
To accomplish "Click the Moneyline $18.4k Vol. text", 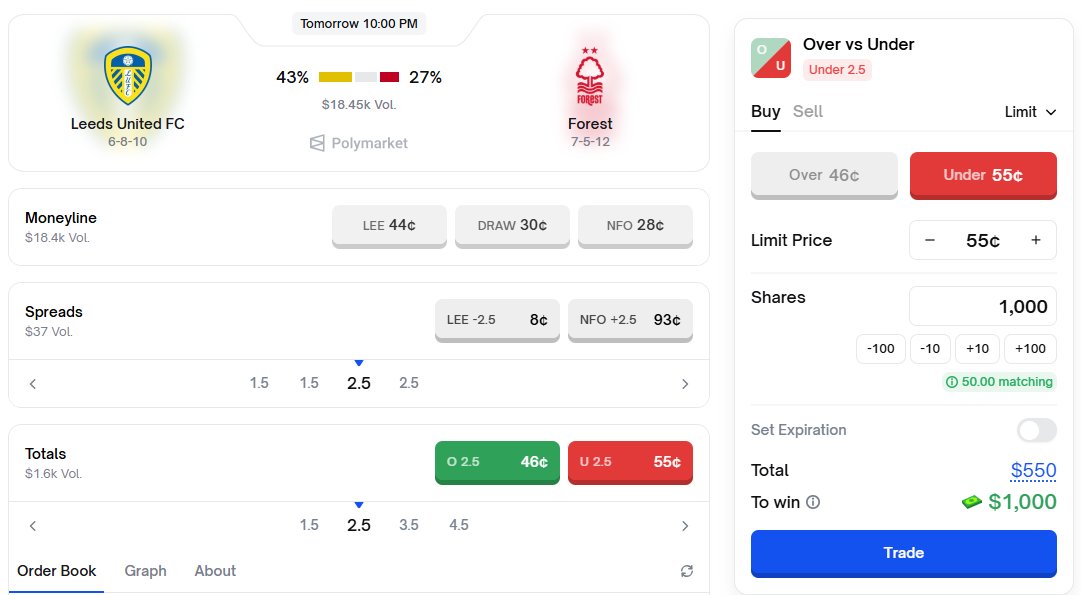I will pyautogui.click(x=57, y=238).
